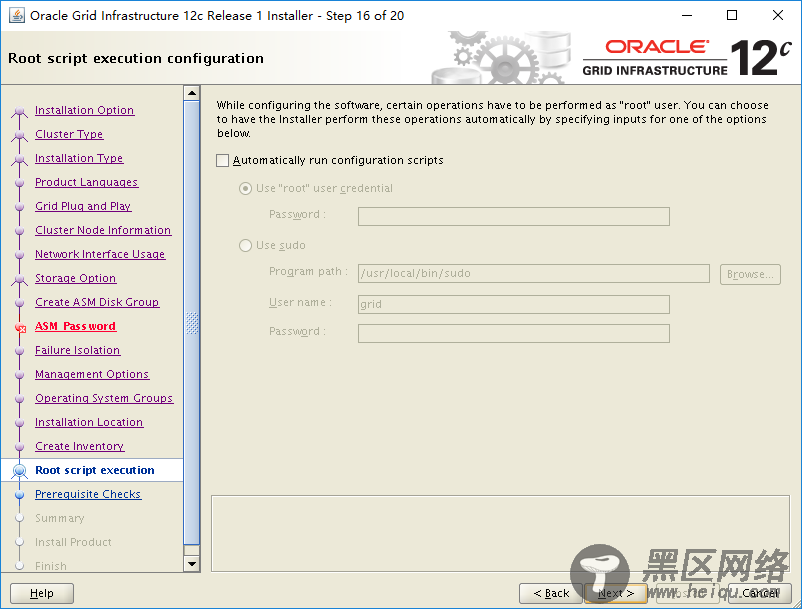
Task: Open the Network Interface Usage step
Action: pyautogui.click(x=100, y=254)
